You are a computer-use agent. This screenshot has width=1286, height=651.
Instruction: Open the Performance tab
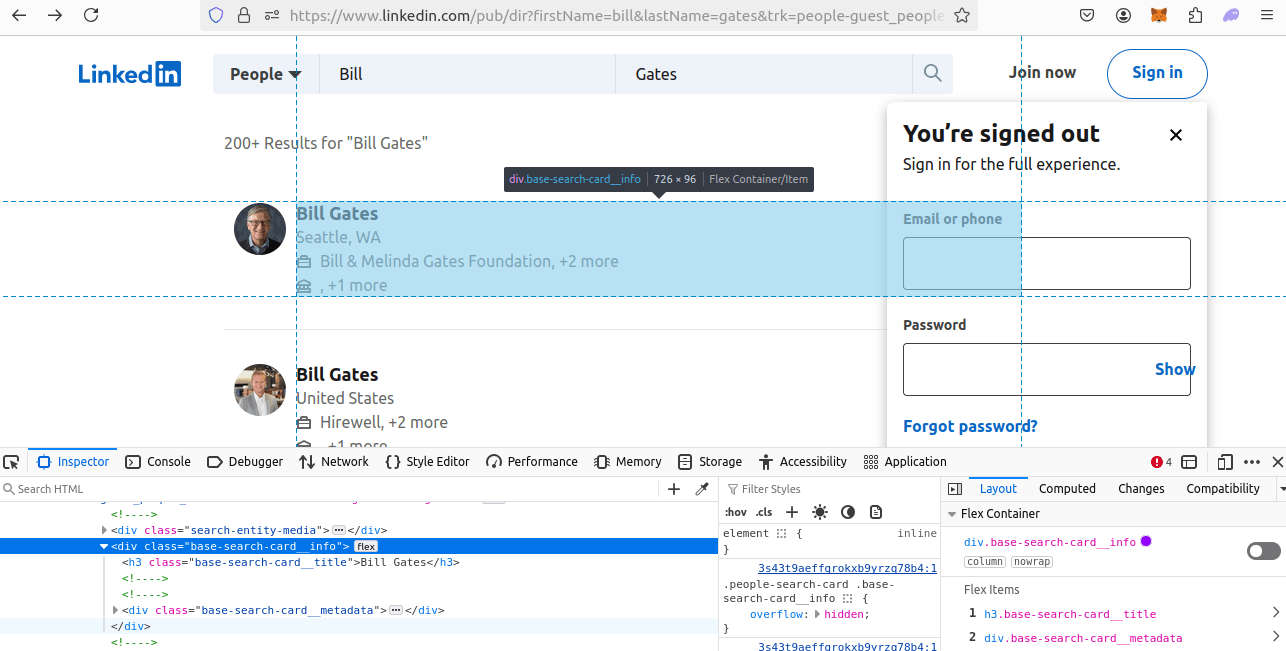[x=532, y=462]
